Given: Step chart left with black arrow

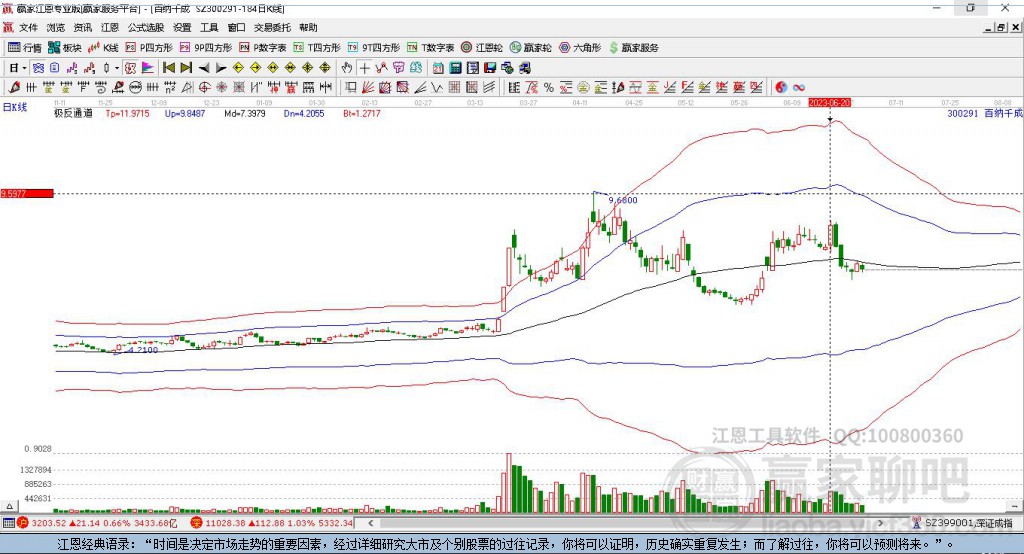Looking at the screenshot, I should [204, 68].
